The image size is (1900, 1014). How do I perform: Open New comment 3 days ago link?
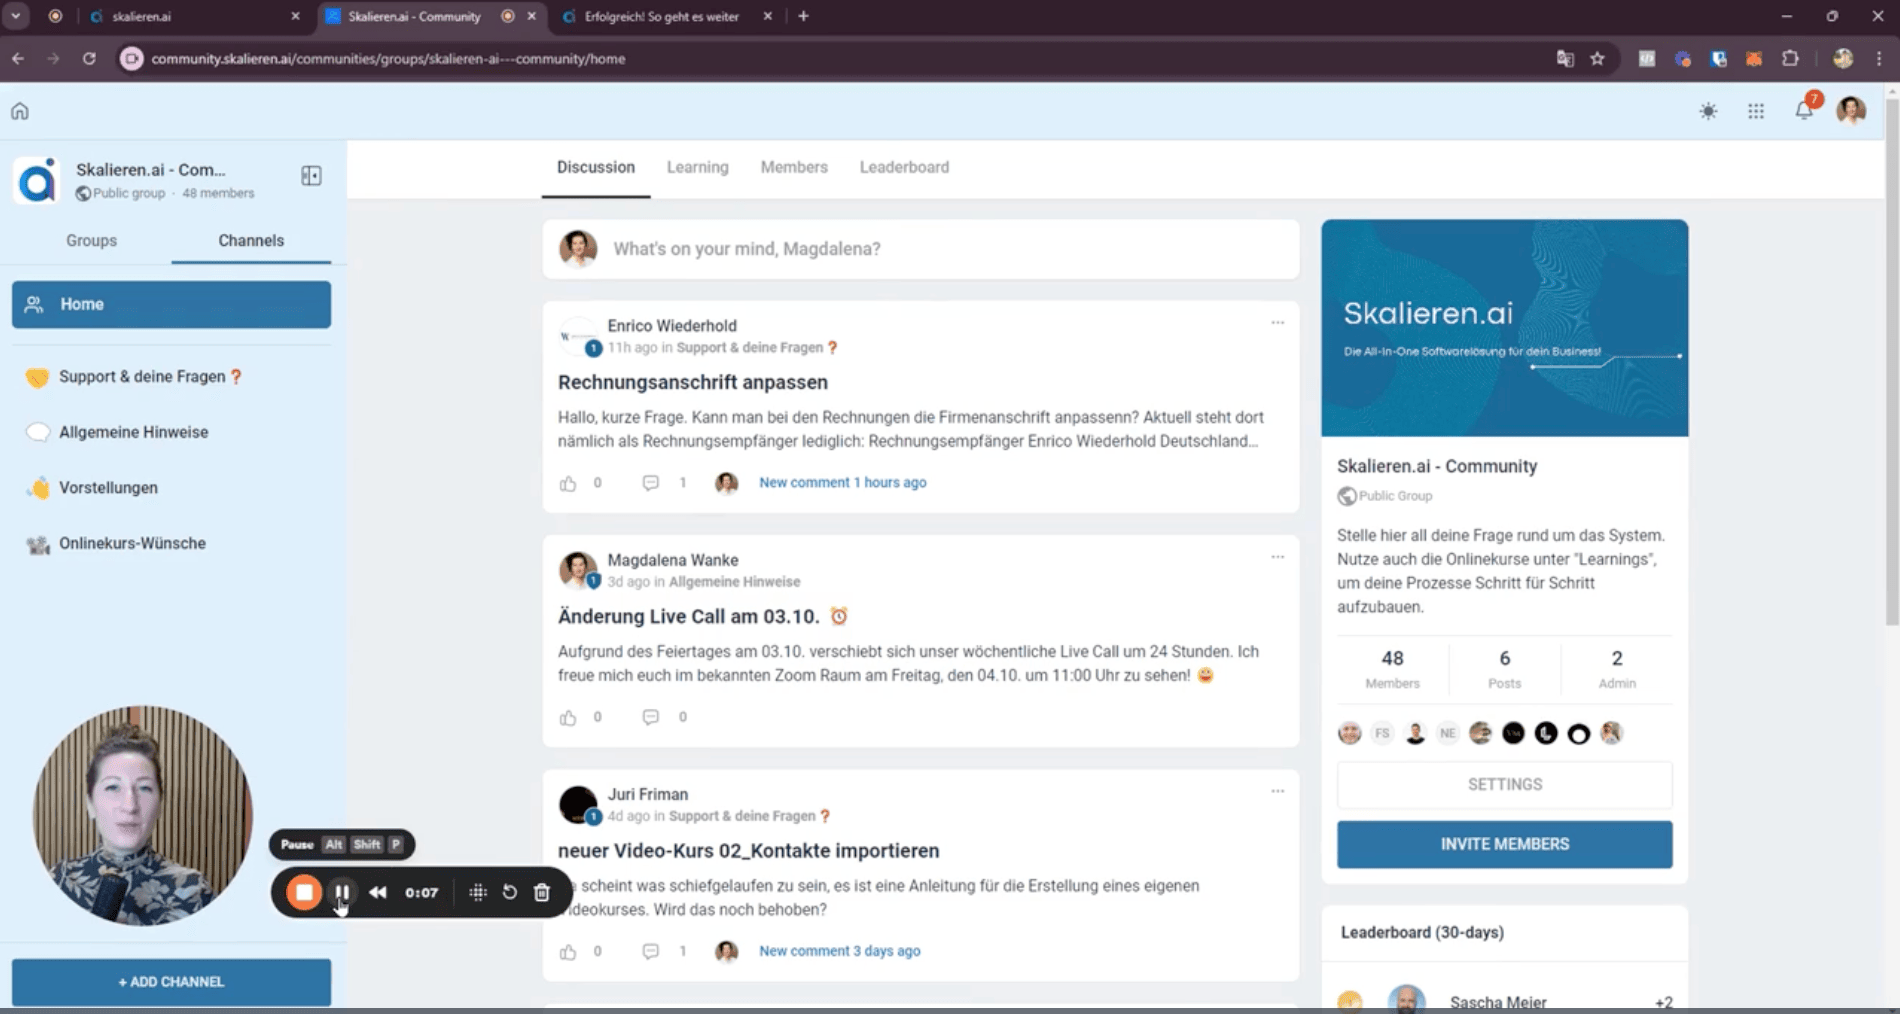click(x=839, y=951)
